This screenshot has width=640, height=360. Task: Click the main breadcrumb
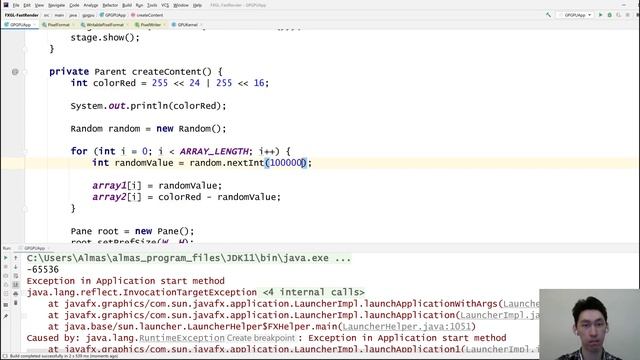coord(59,15)
